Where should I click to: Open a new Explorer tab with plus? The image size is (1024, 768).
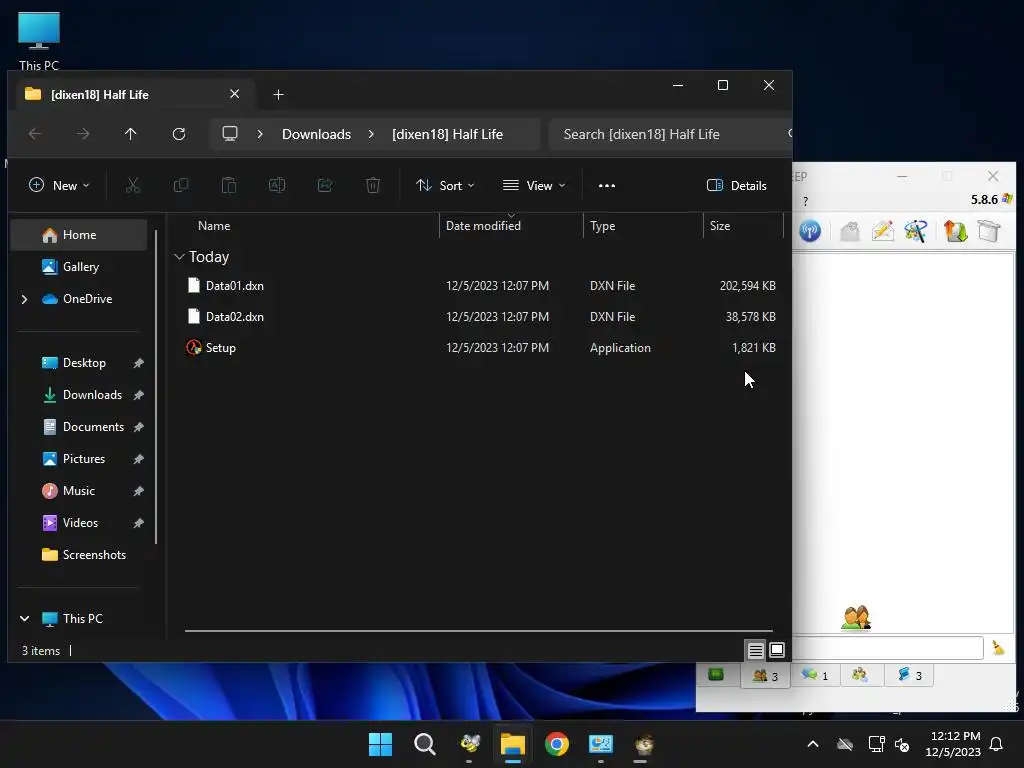(x=278, y=95)
